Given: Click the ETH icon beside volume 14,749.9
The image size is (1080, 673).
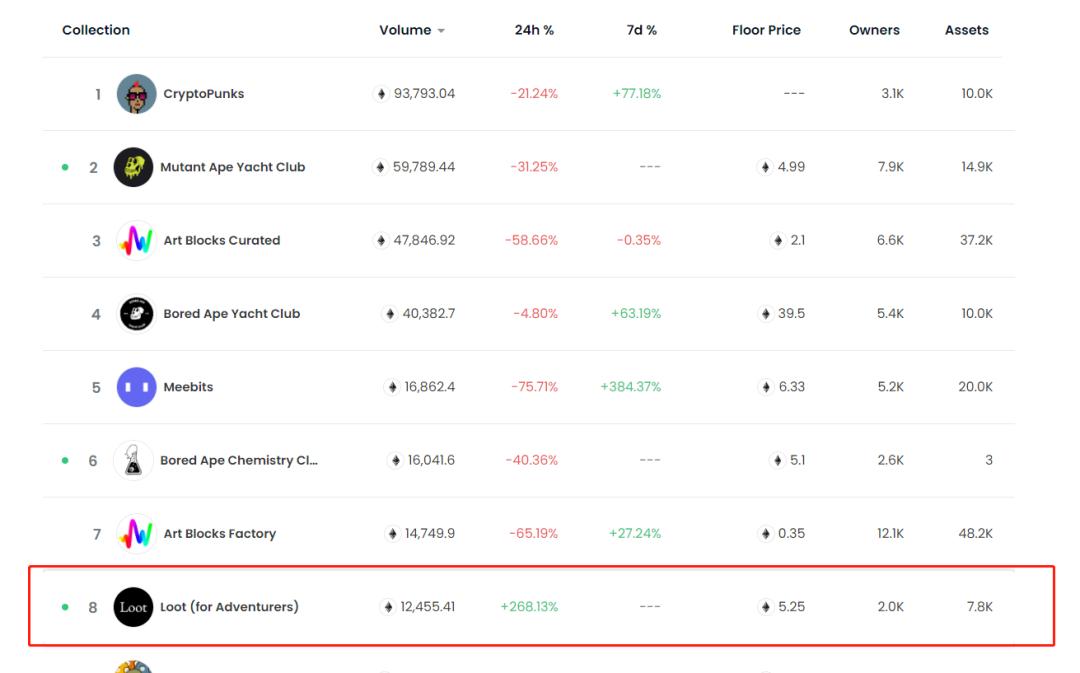Looking at the screenshot, I should tap(392, 534).
